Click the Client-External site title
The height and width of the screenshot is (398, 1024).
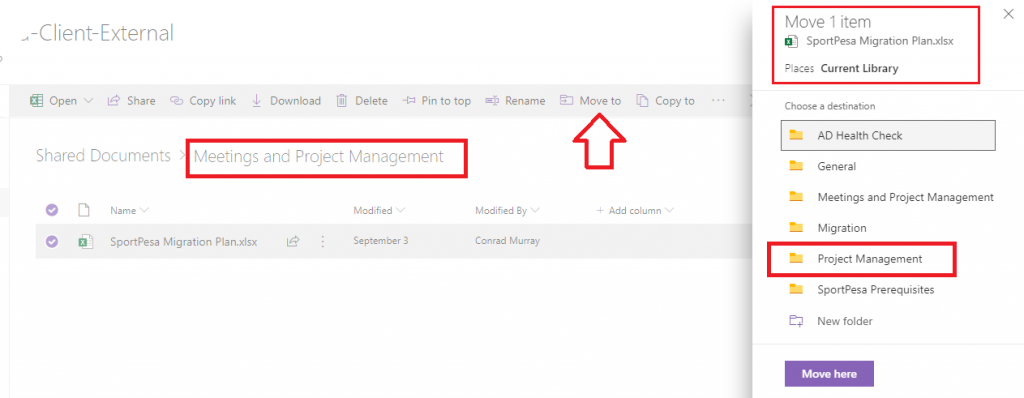97,33
